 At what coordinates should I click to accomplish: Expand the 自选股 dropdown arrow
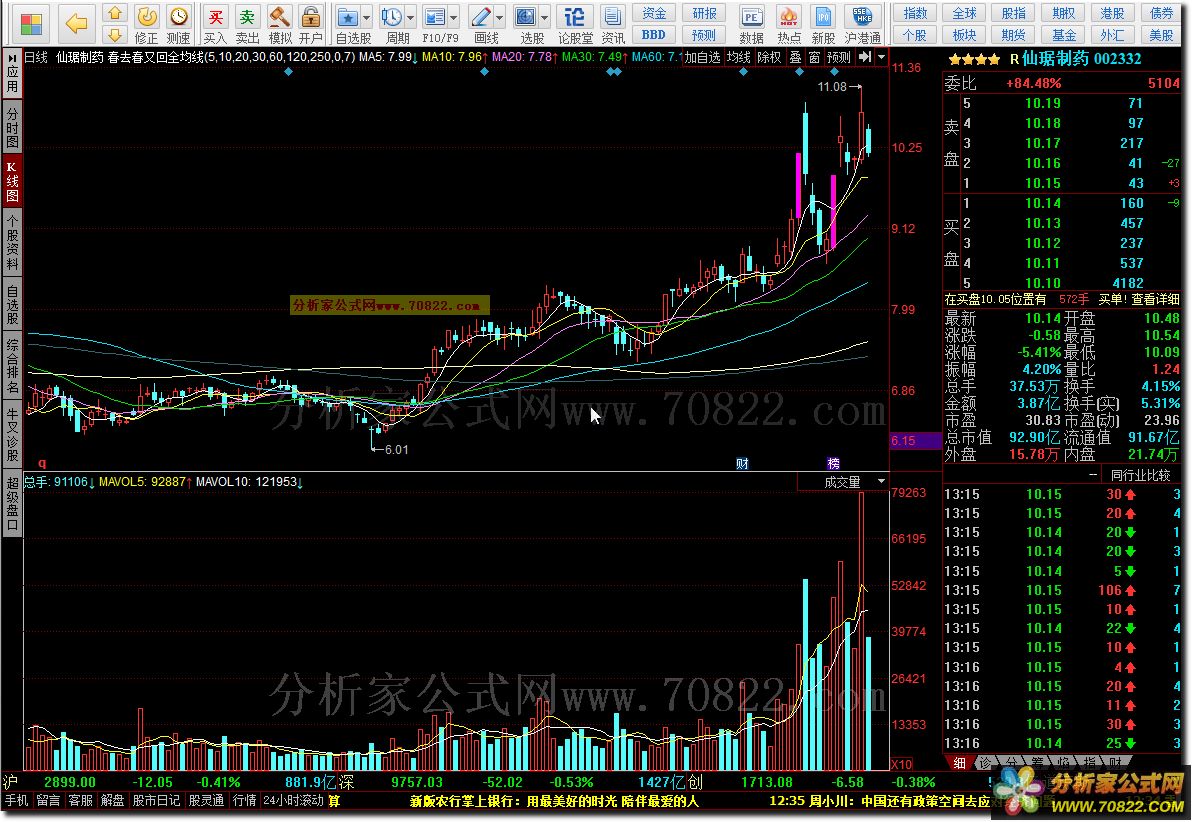pyautogui.click(x=367, y=17)
